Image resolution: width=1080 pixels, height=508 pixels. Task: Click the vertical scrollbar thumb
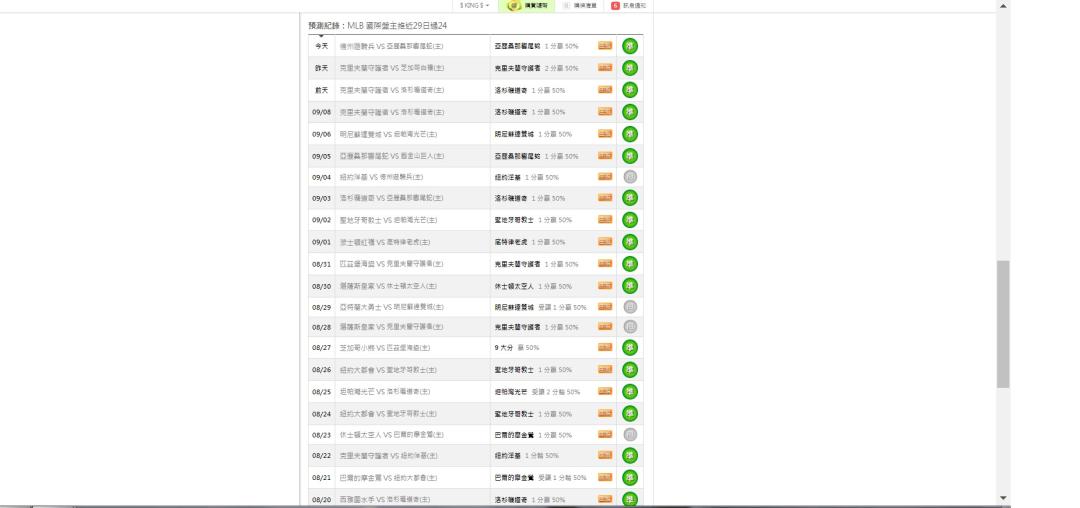tap(1003, 324)
